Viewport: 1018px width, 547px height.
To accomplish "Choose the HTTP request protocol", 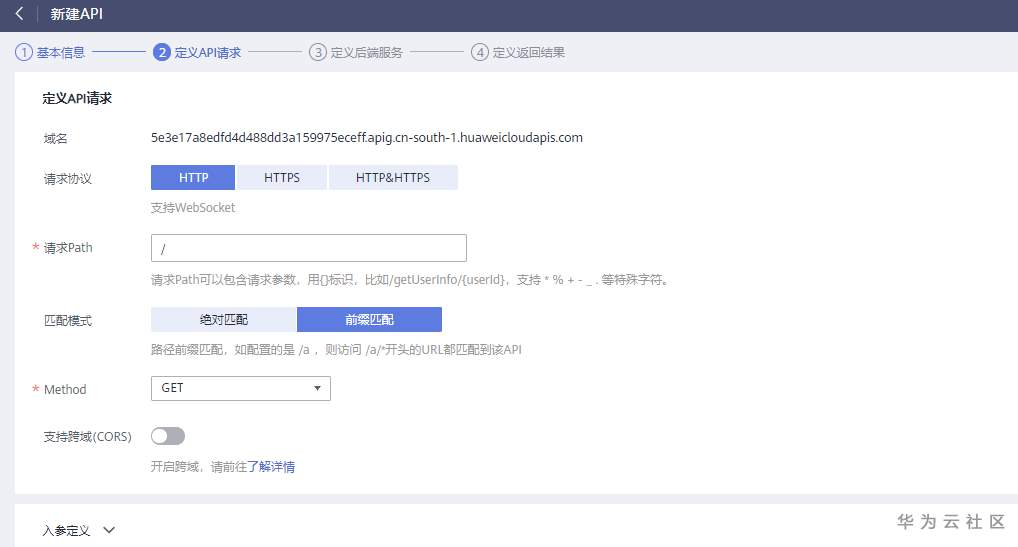I will point(193,178).
